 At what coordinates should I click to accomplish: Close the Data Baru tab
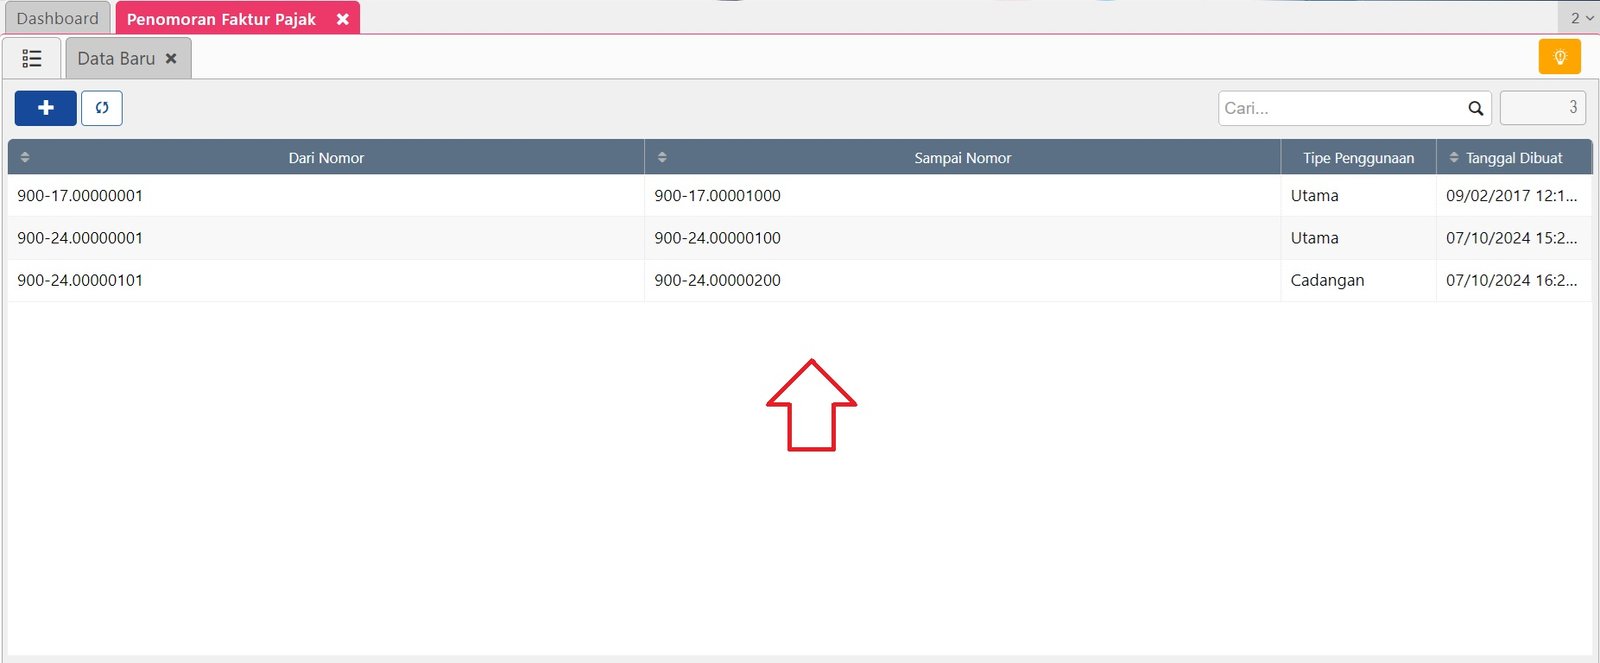pyautogui.click(x=171, y=59)
